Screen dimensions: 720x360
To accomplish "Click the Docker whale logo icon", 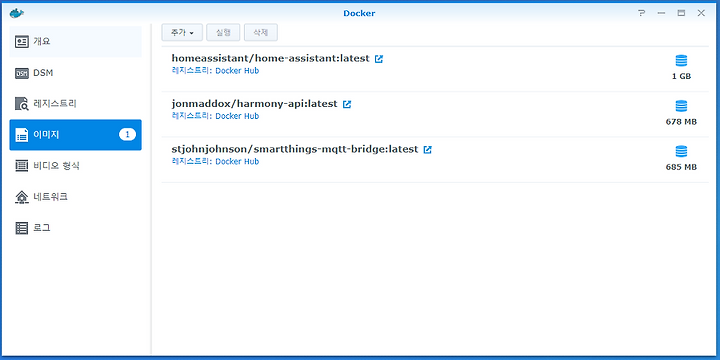I will (x=17, y=13).
